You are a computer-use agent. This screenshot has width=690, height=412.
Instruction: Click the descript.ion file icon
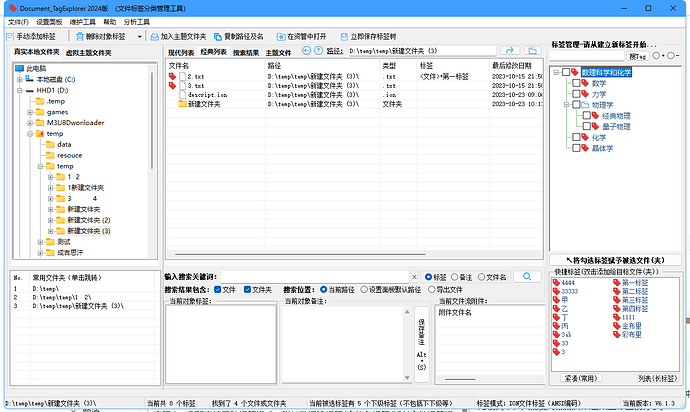point(183,95)
